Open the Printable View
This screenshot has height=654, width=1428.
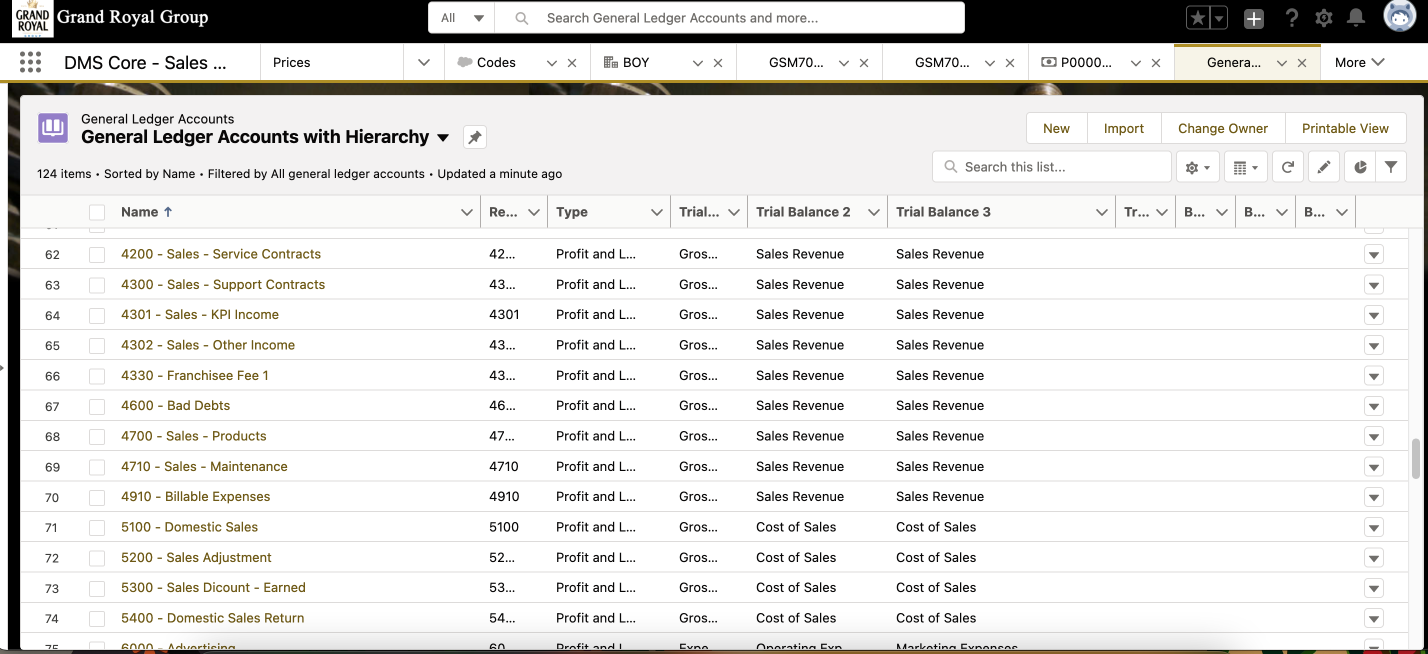click(1345, 128)
